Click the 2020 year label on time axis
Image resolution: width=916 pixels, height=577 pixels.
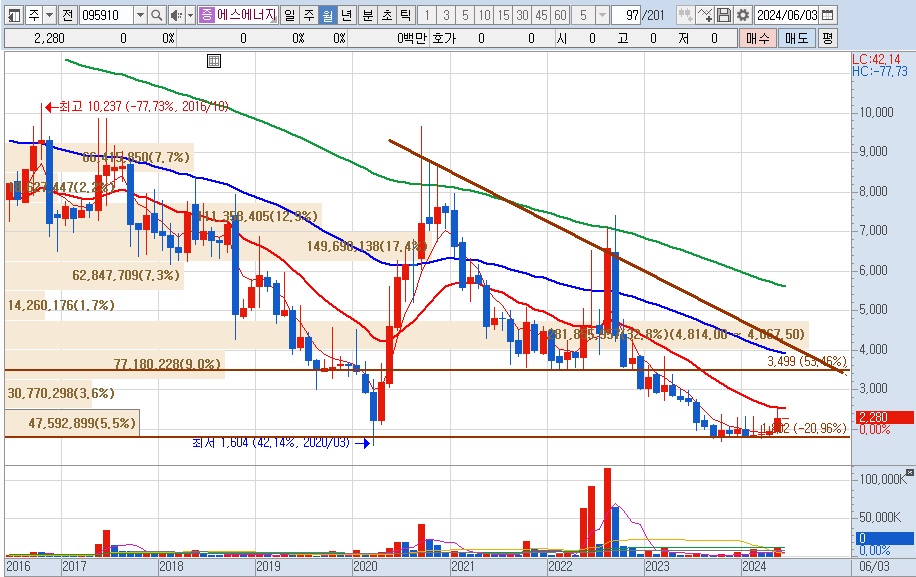click(x=365, y=566)
